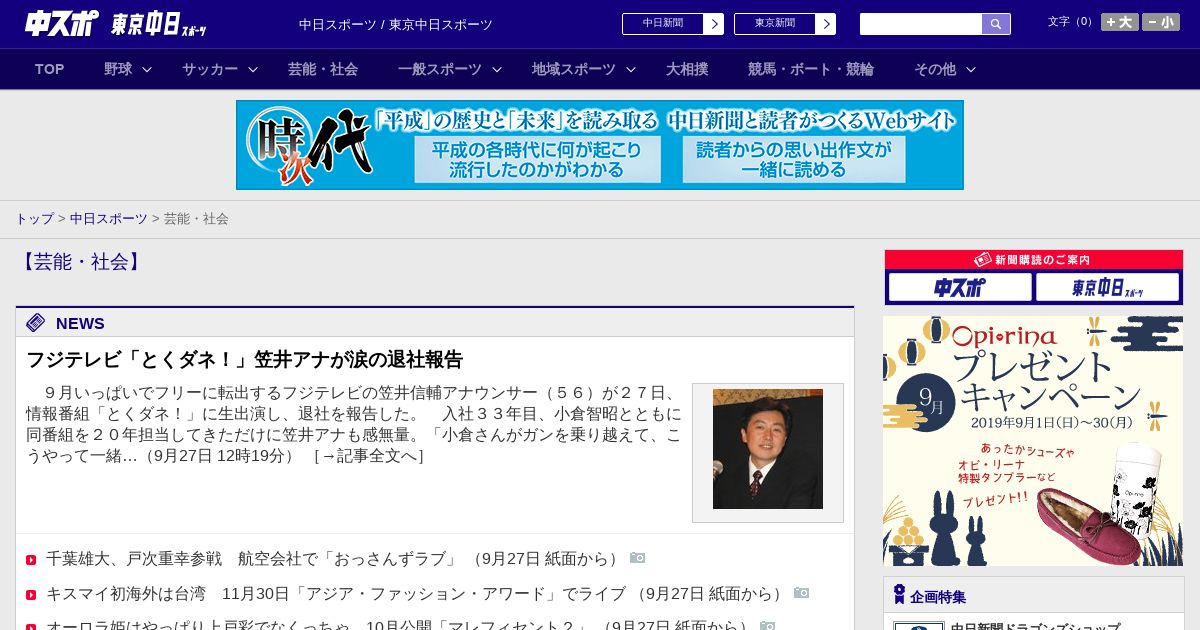Expand the 地域スポーツ dropdown chevron
This screenshot has height=630, width=1200.
click(631, 69)
